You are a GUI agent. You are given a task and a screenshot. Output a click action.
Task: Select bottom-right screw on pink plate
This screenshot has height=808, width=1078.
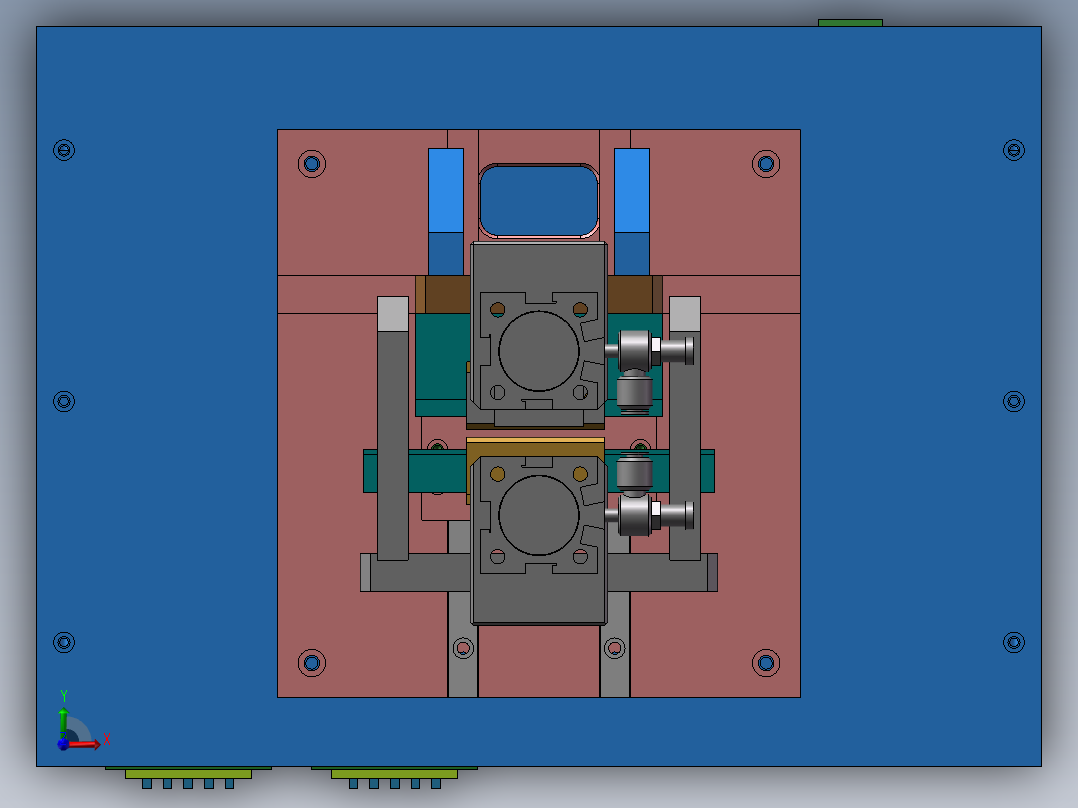(766, 663)
